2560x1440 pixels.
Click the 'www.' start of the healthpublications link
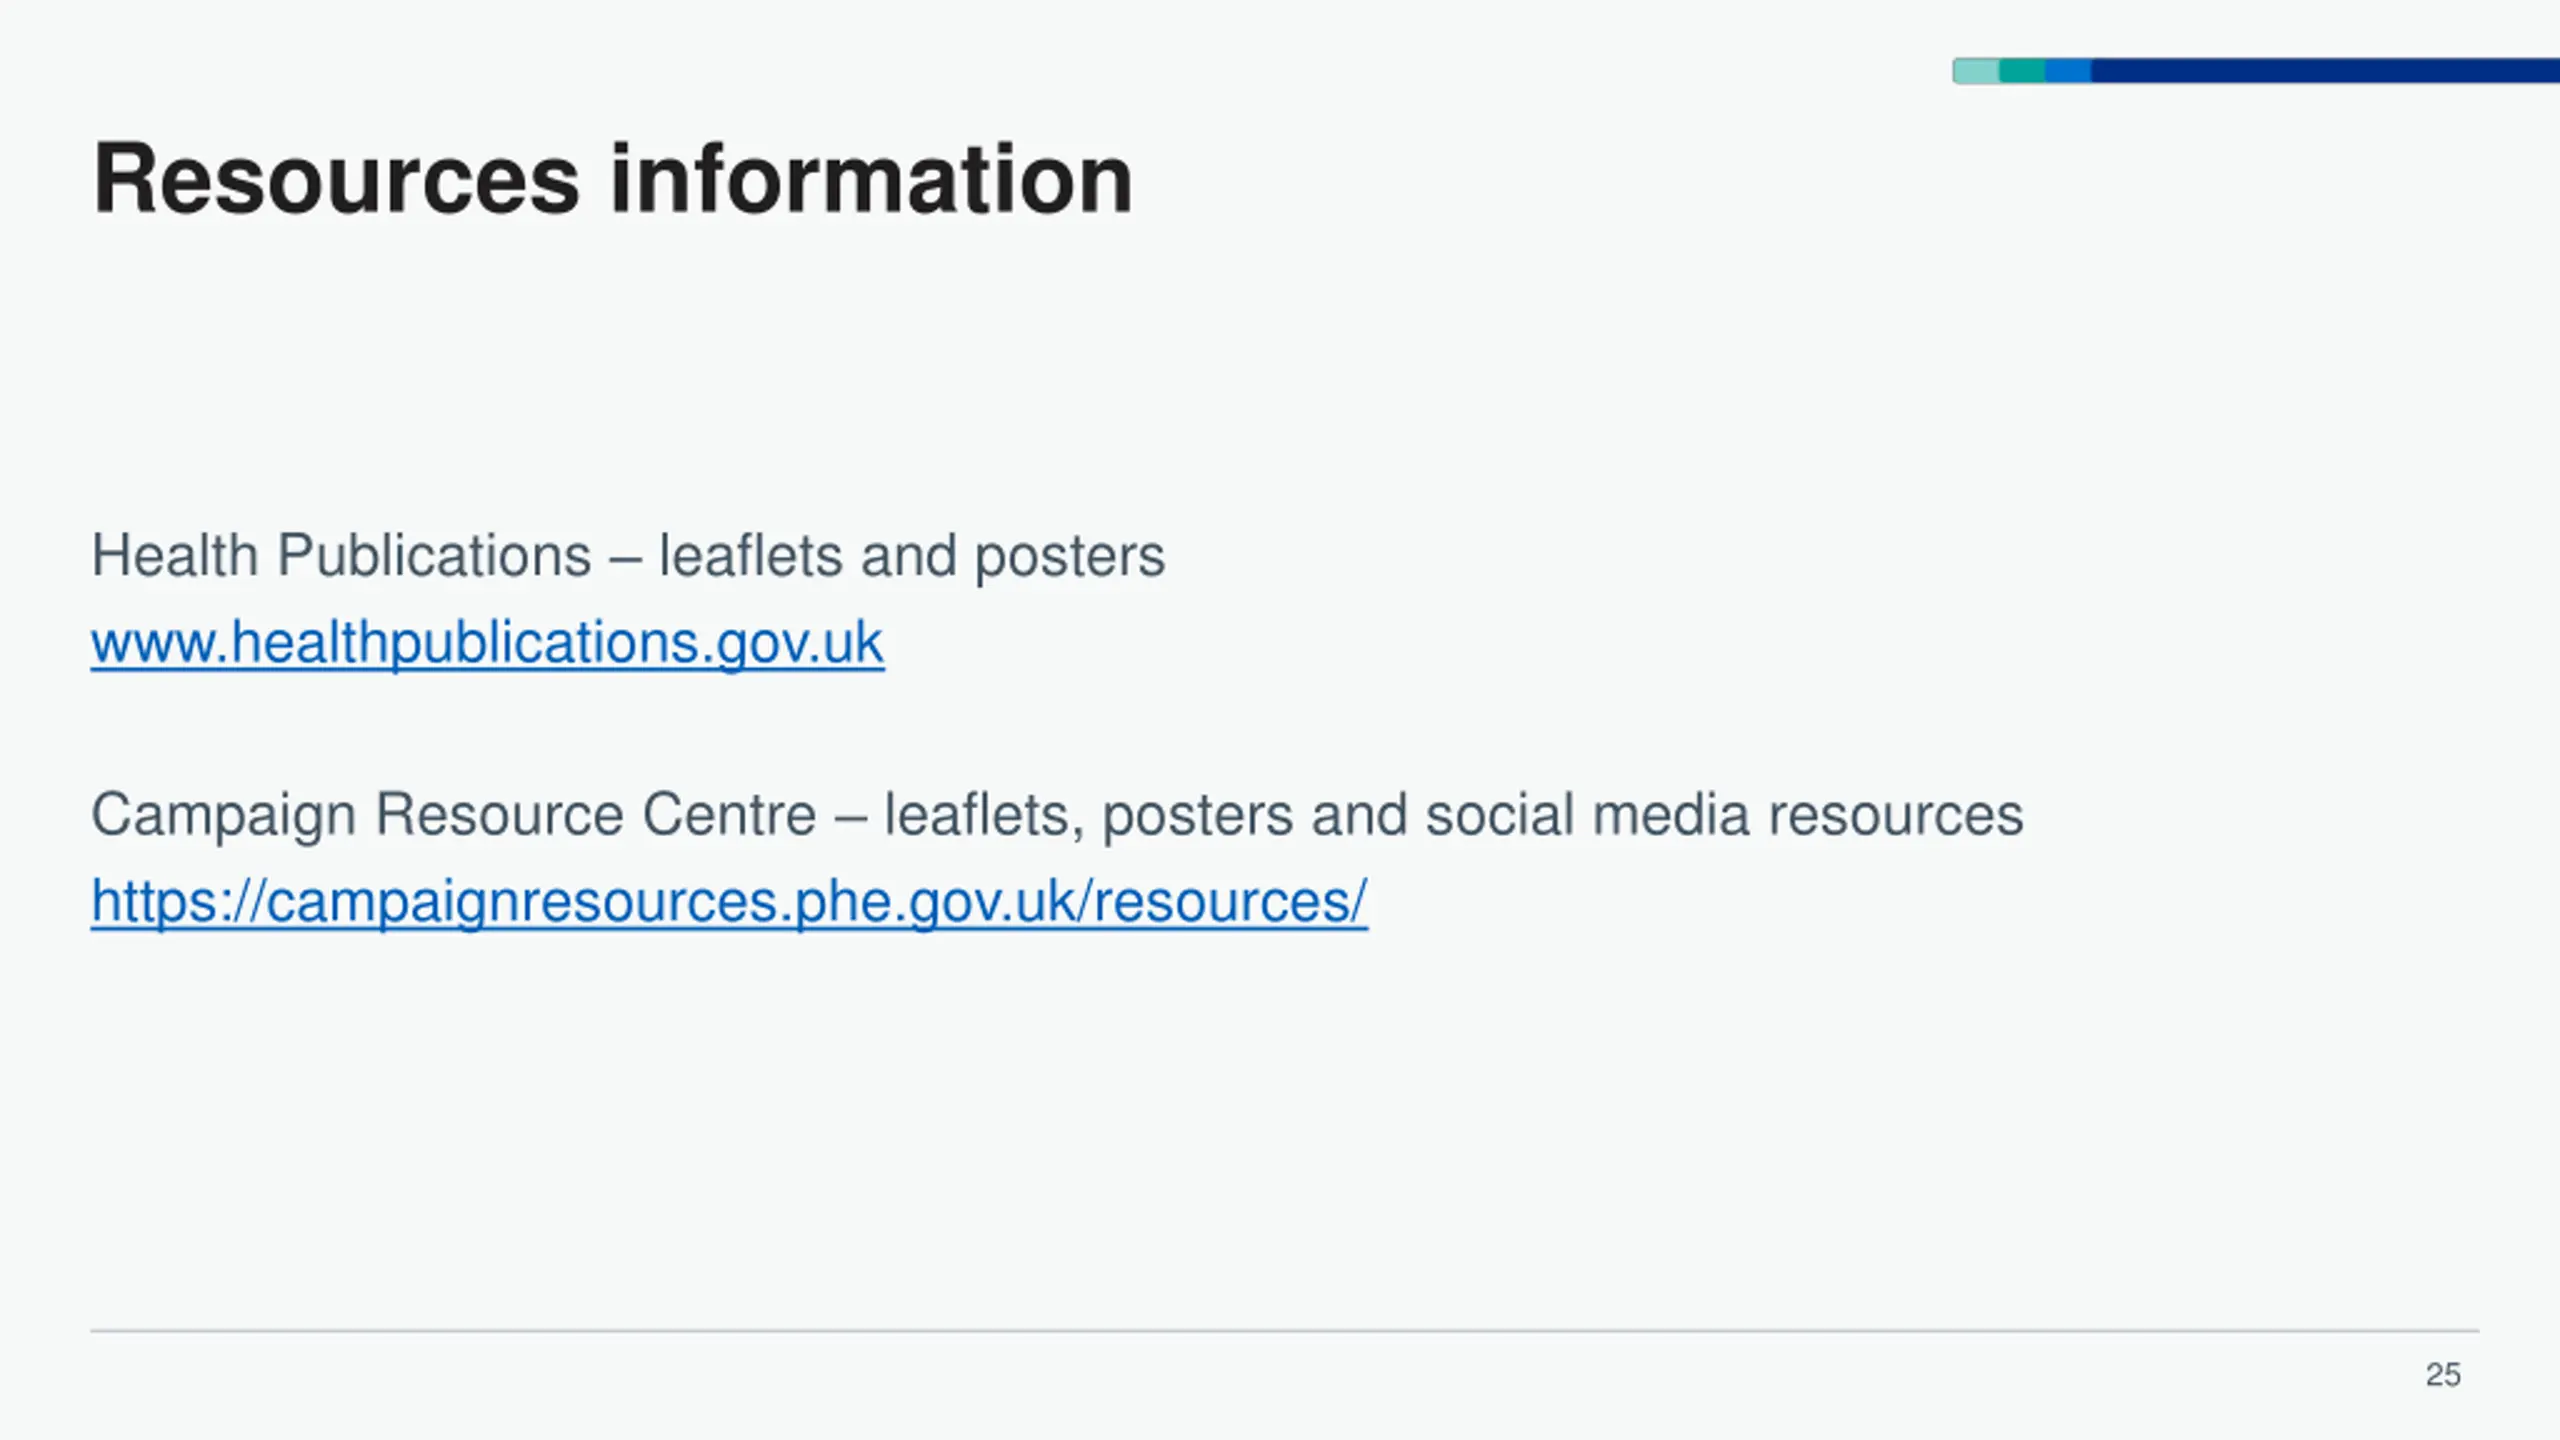coord(160,642)
